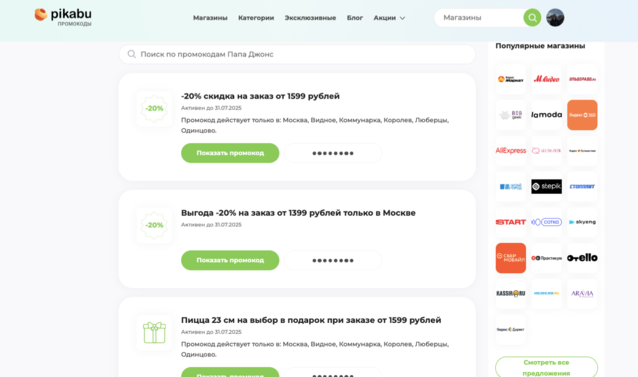The image size is (638, 377).
Task: Expand the Акции dropdown
Action: tap(389, 18)
